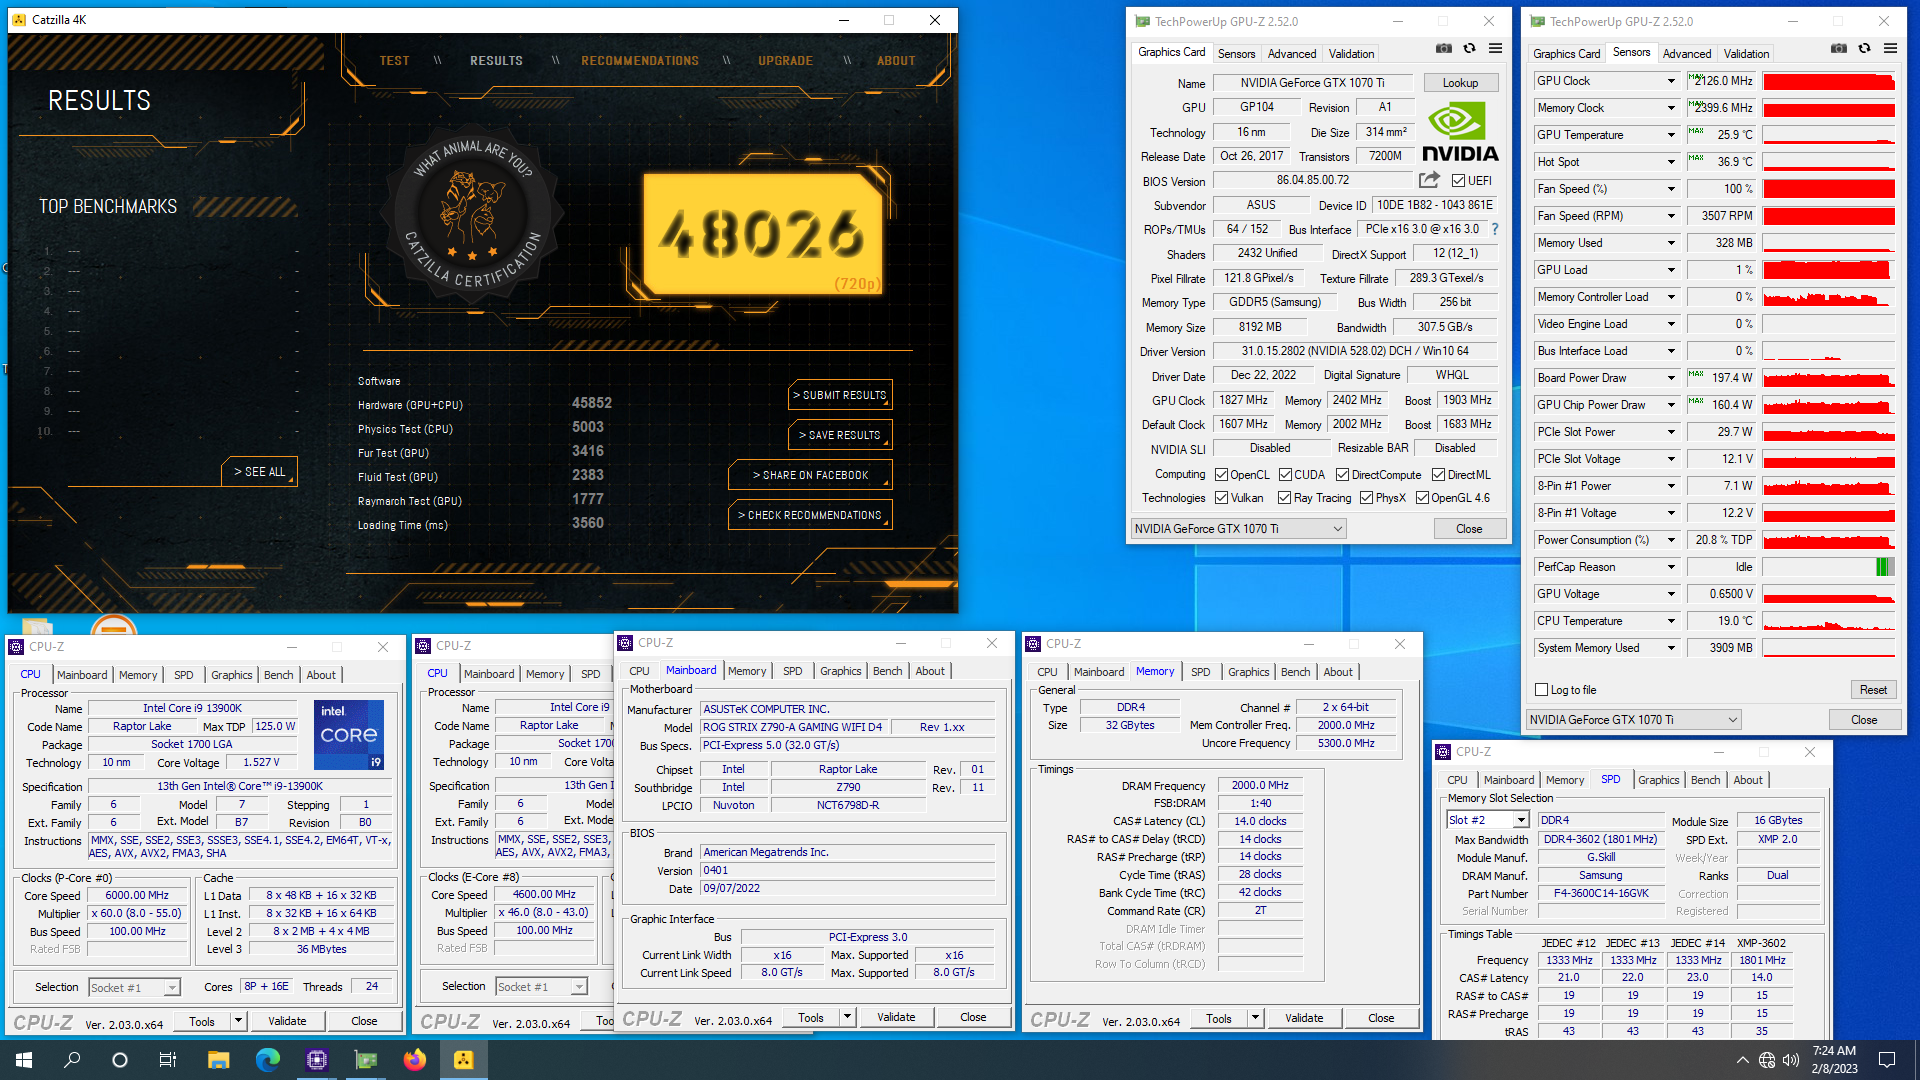
Task: Launch Microsoft Edge from taskbar
Action: pos(267,1060)
